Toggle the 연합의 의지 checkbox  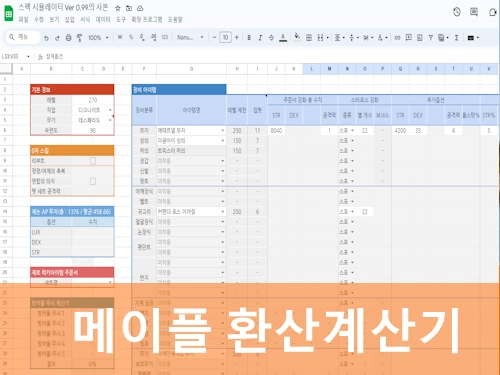point(93,181)
